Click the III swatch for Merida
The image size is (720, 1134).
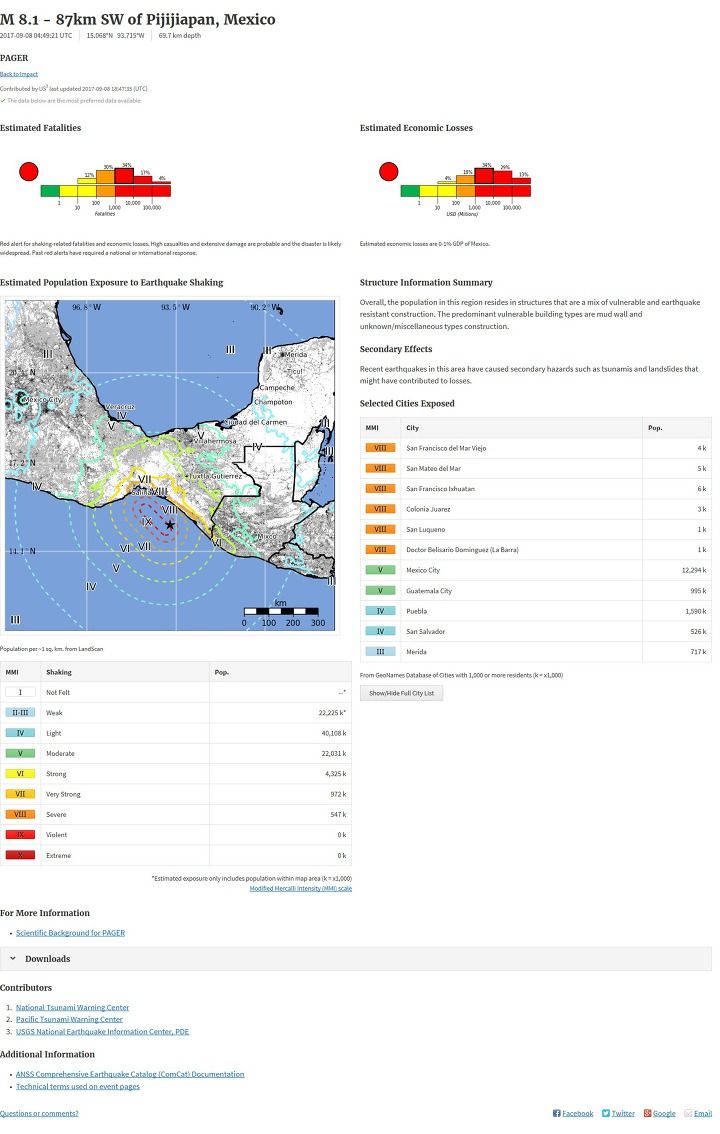380,652
